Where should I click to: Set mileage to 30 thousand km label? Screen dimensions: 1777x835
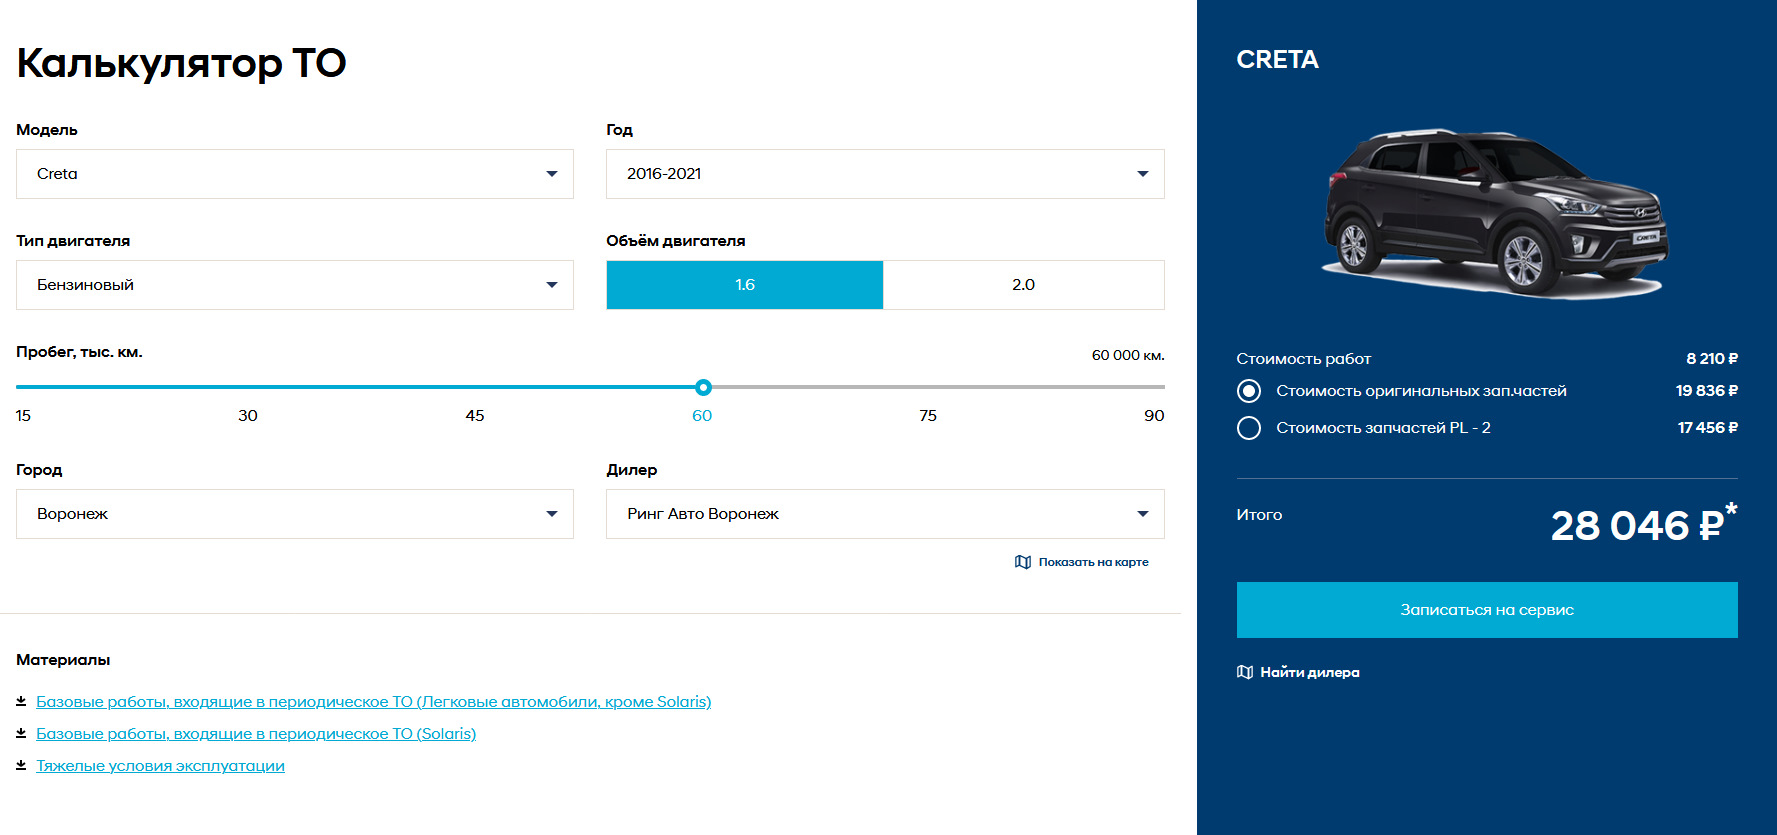point(248,416)
